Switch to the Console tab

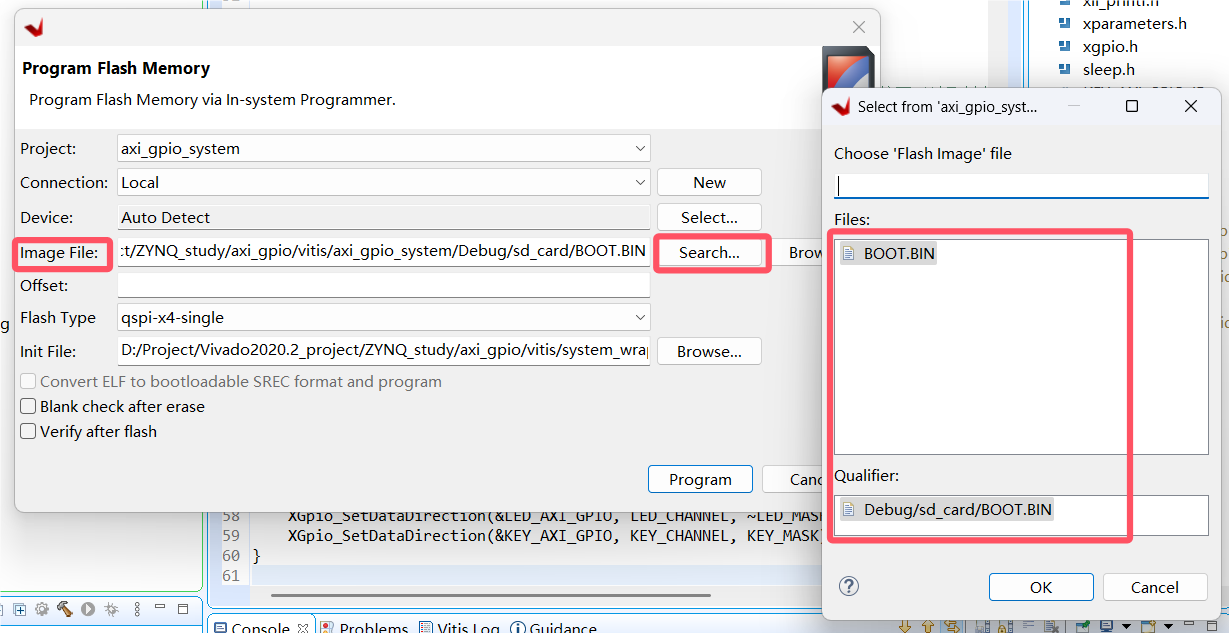click(x=261, y=628)
